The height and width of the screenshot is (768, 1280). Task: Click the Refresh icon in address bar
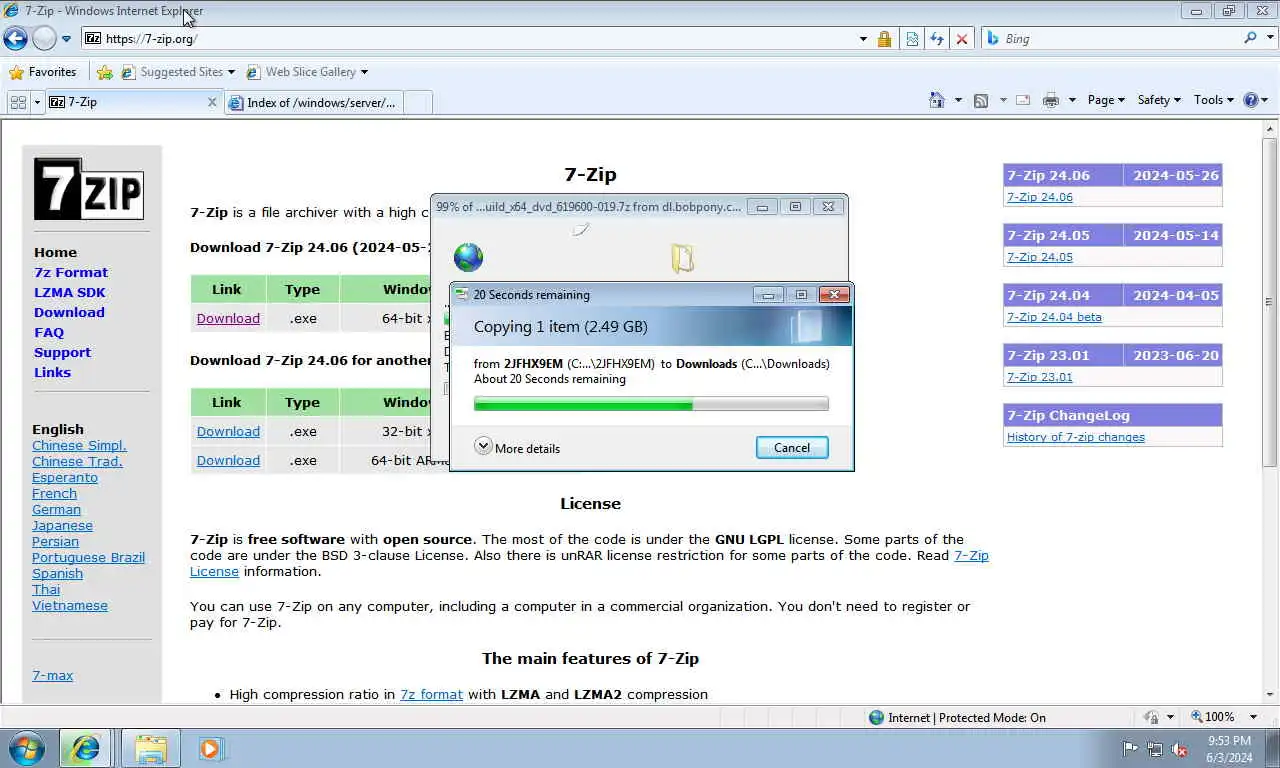click(x=937, y=39)
